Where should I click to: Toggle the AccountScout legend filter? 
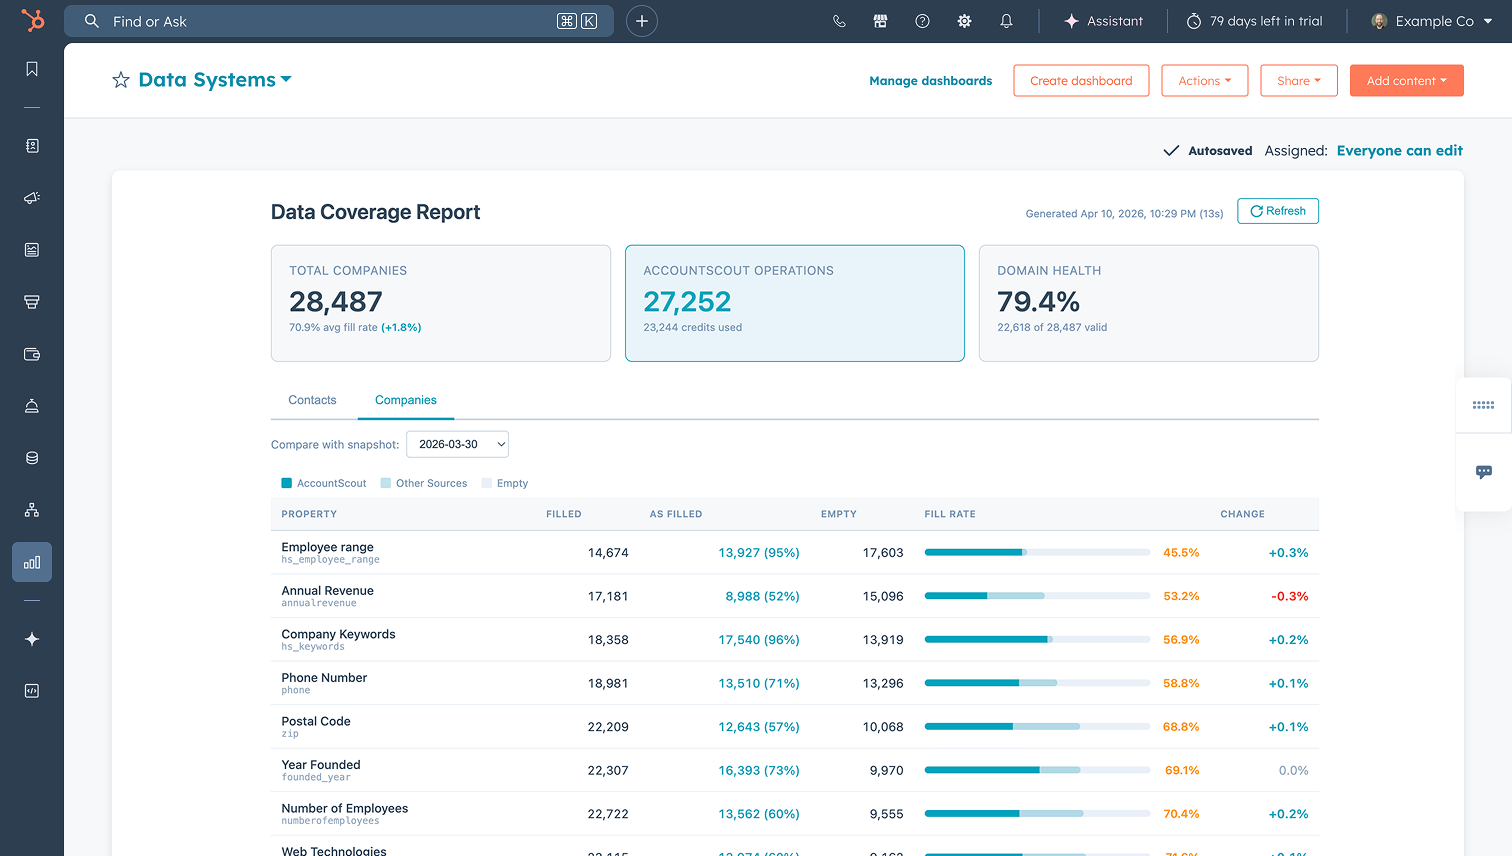click(x=323, y=482)
